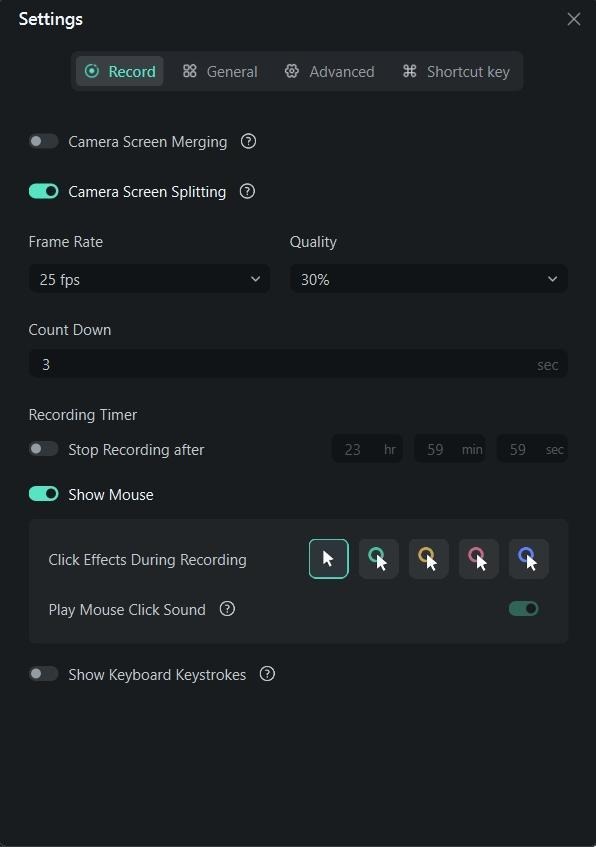Toggle Play Mouse Click Sound switch
596x847 pixels.
(x=524, y=609)
